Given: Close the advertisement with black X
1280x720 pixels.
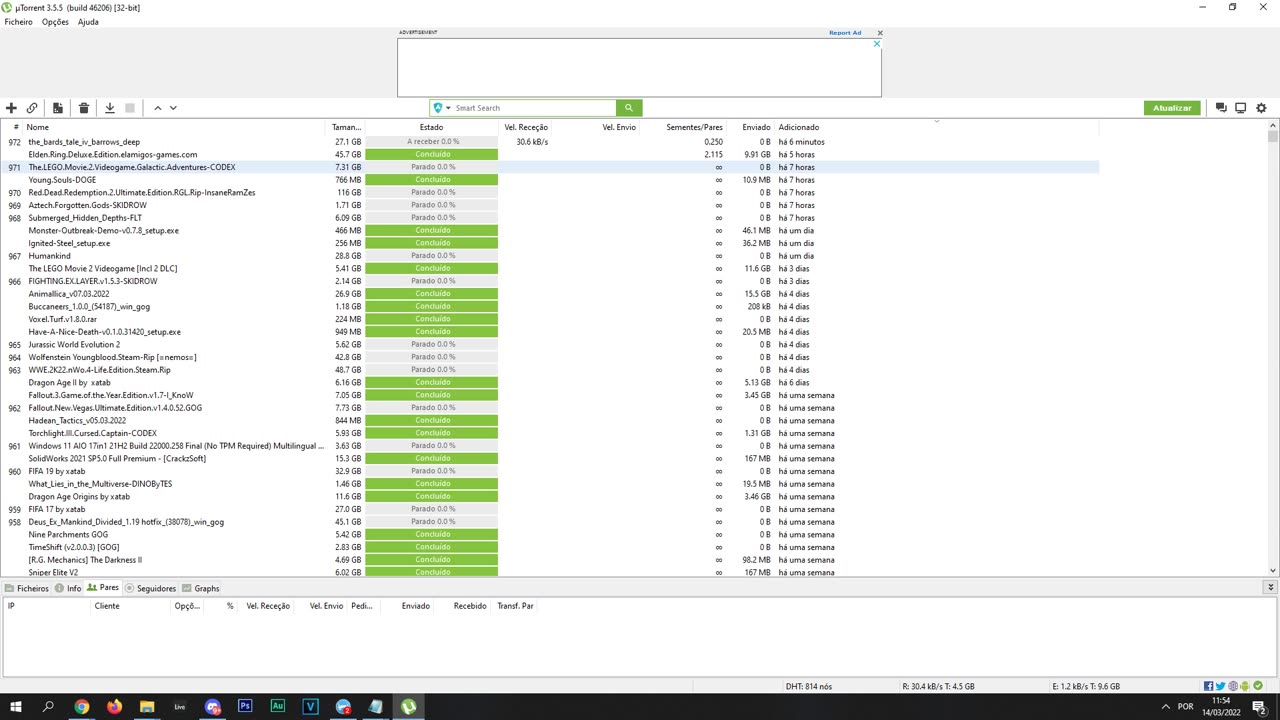Looking at the screenshot, I should (880, 33).
